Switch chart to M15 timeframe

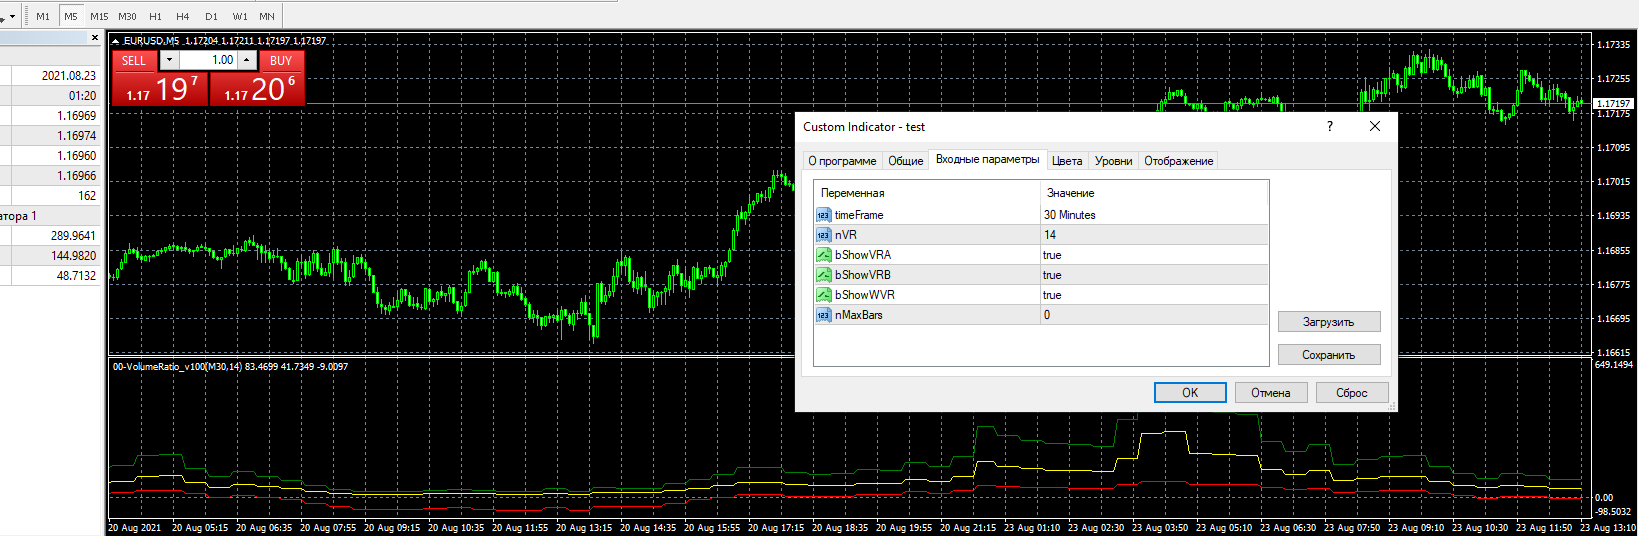99,16
